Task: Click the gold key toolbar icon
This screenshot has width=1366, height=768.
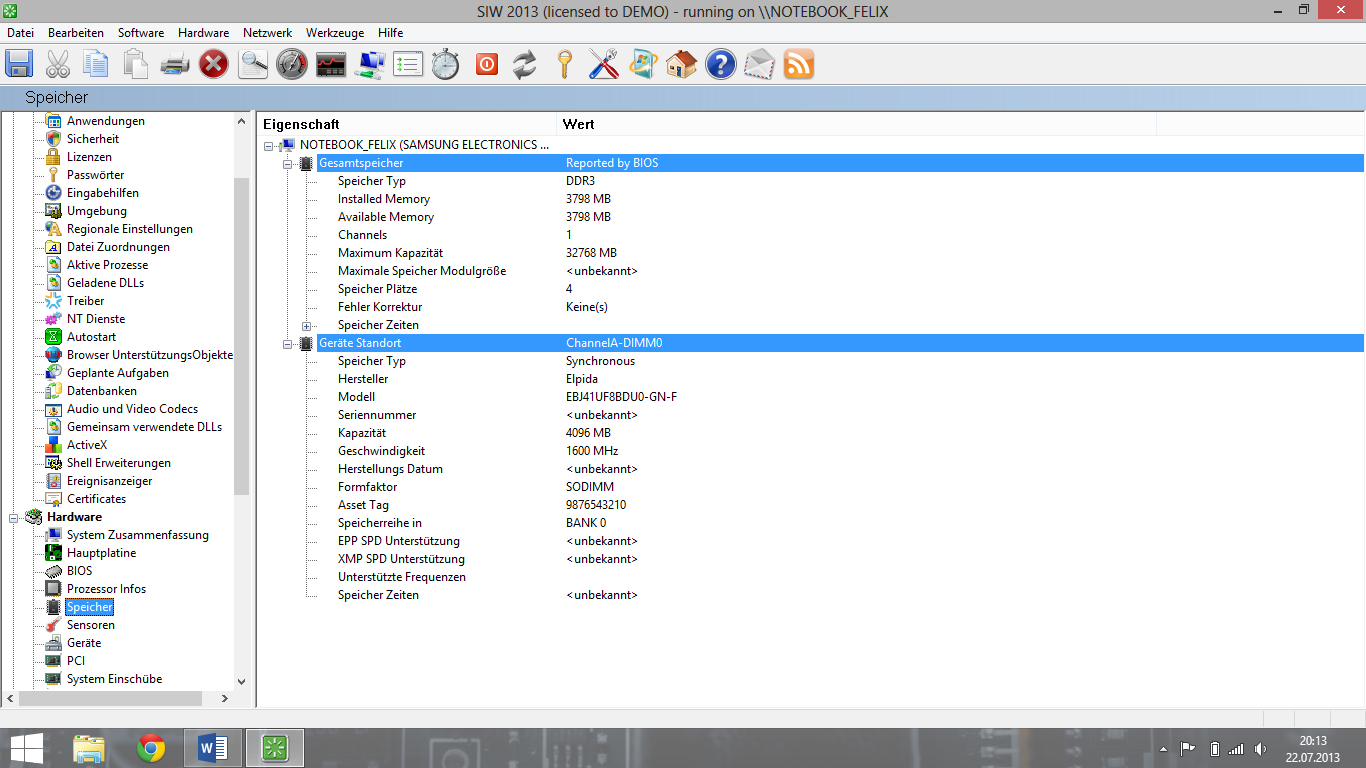Action: click(x=564, y=65)
